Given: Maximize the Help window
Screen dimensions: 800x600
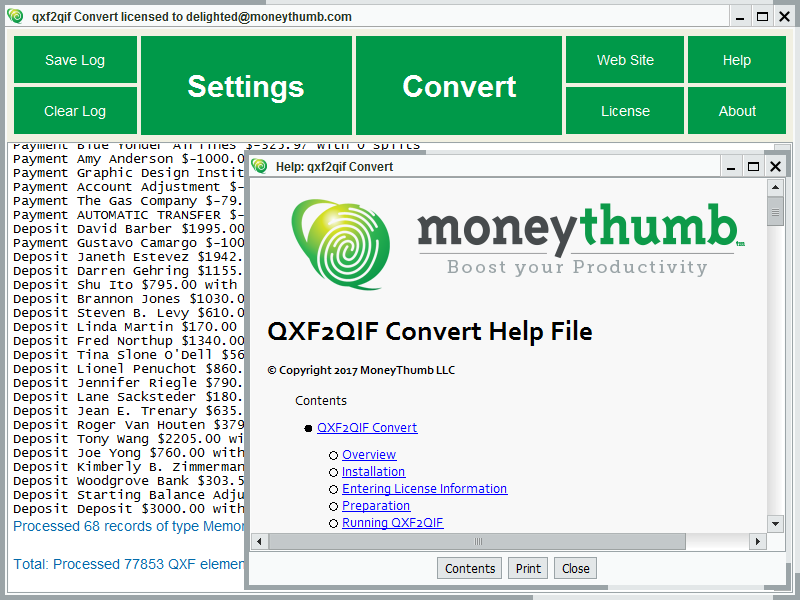Looking at the screenshot, I should (753, 167).
